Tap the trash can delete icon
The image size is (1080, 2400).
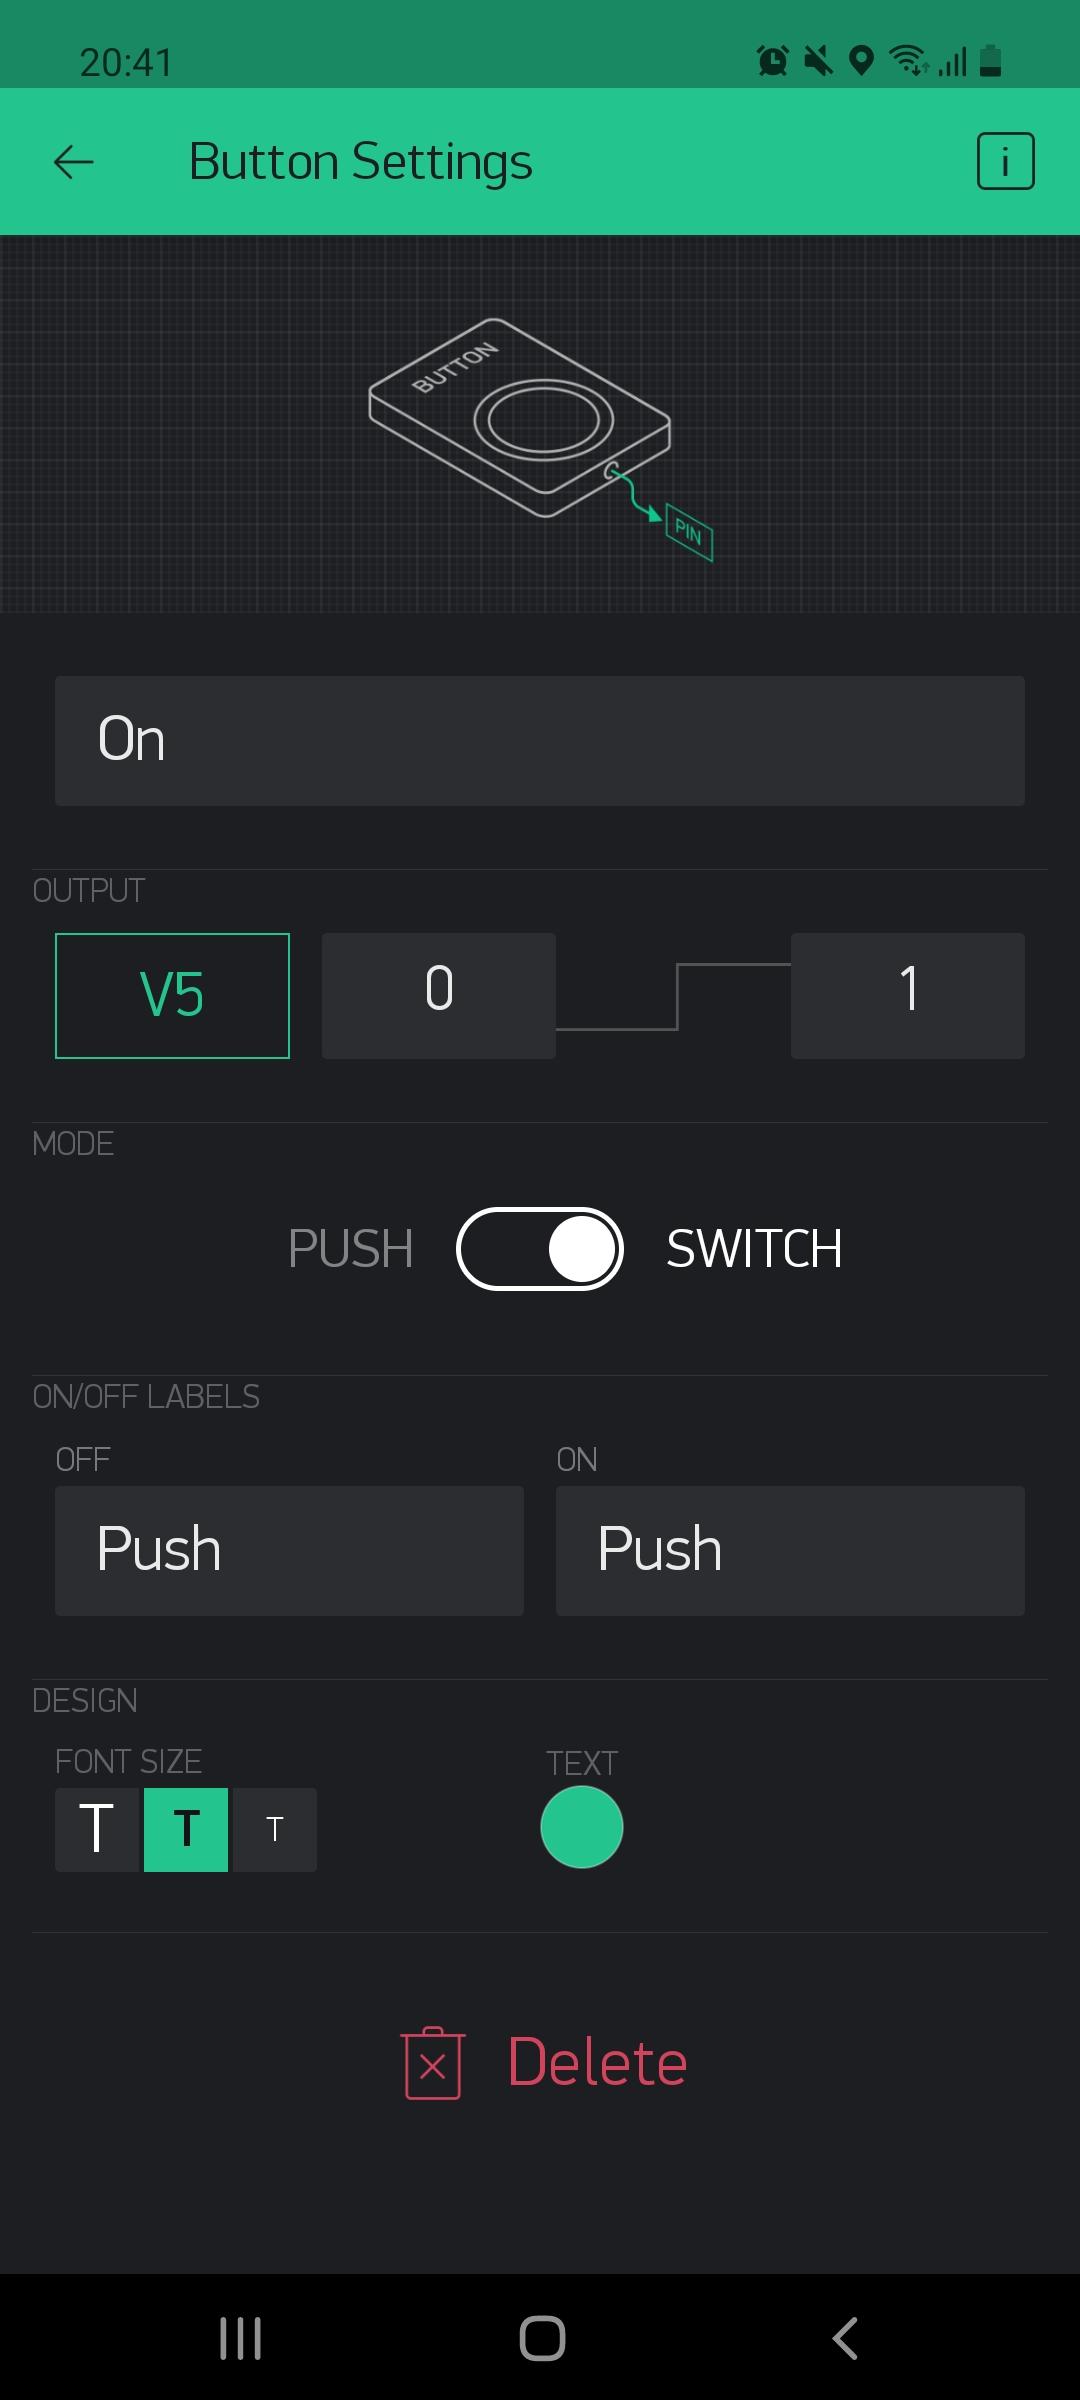click(433, 2062)
